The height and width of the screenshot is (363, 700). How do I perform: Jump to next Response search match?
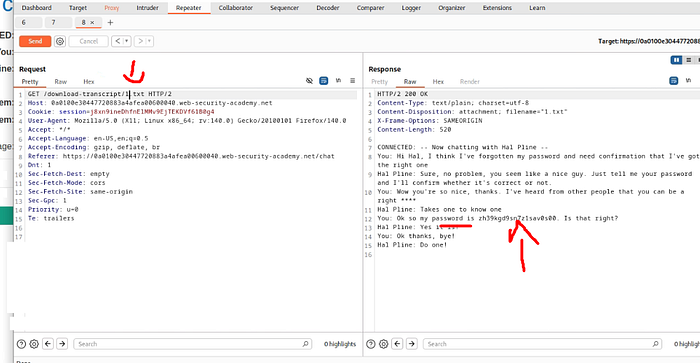coord(412,344)
